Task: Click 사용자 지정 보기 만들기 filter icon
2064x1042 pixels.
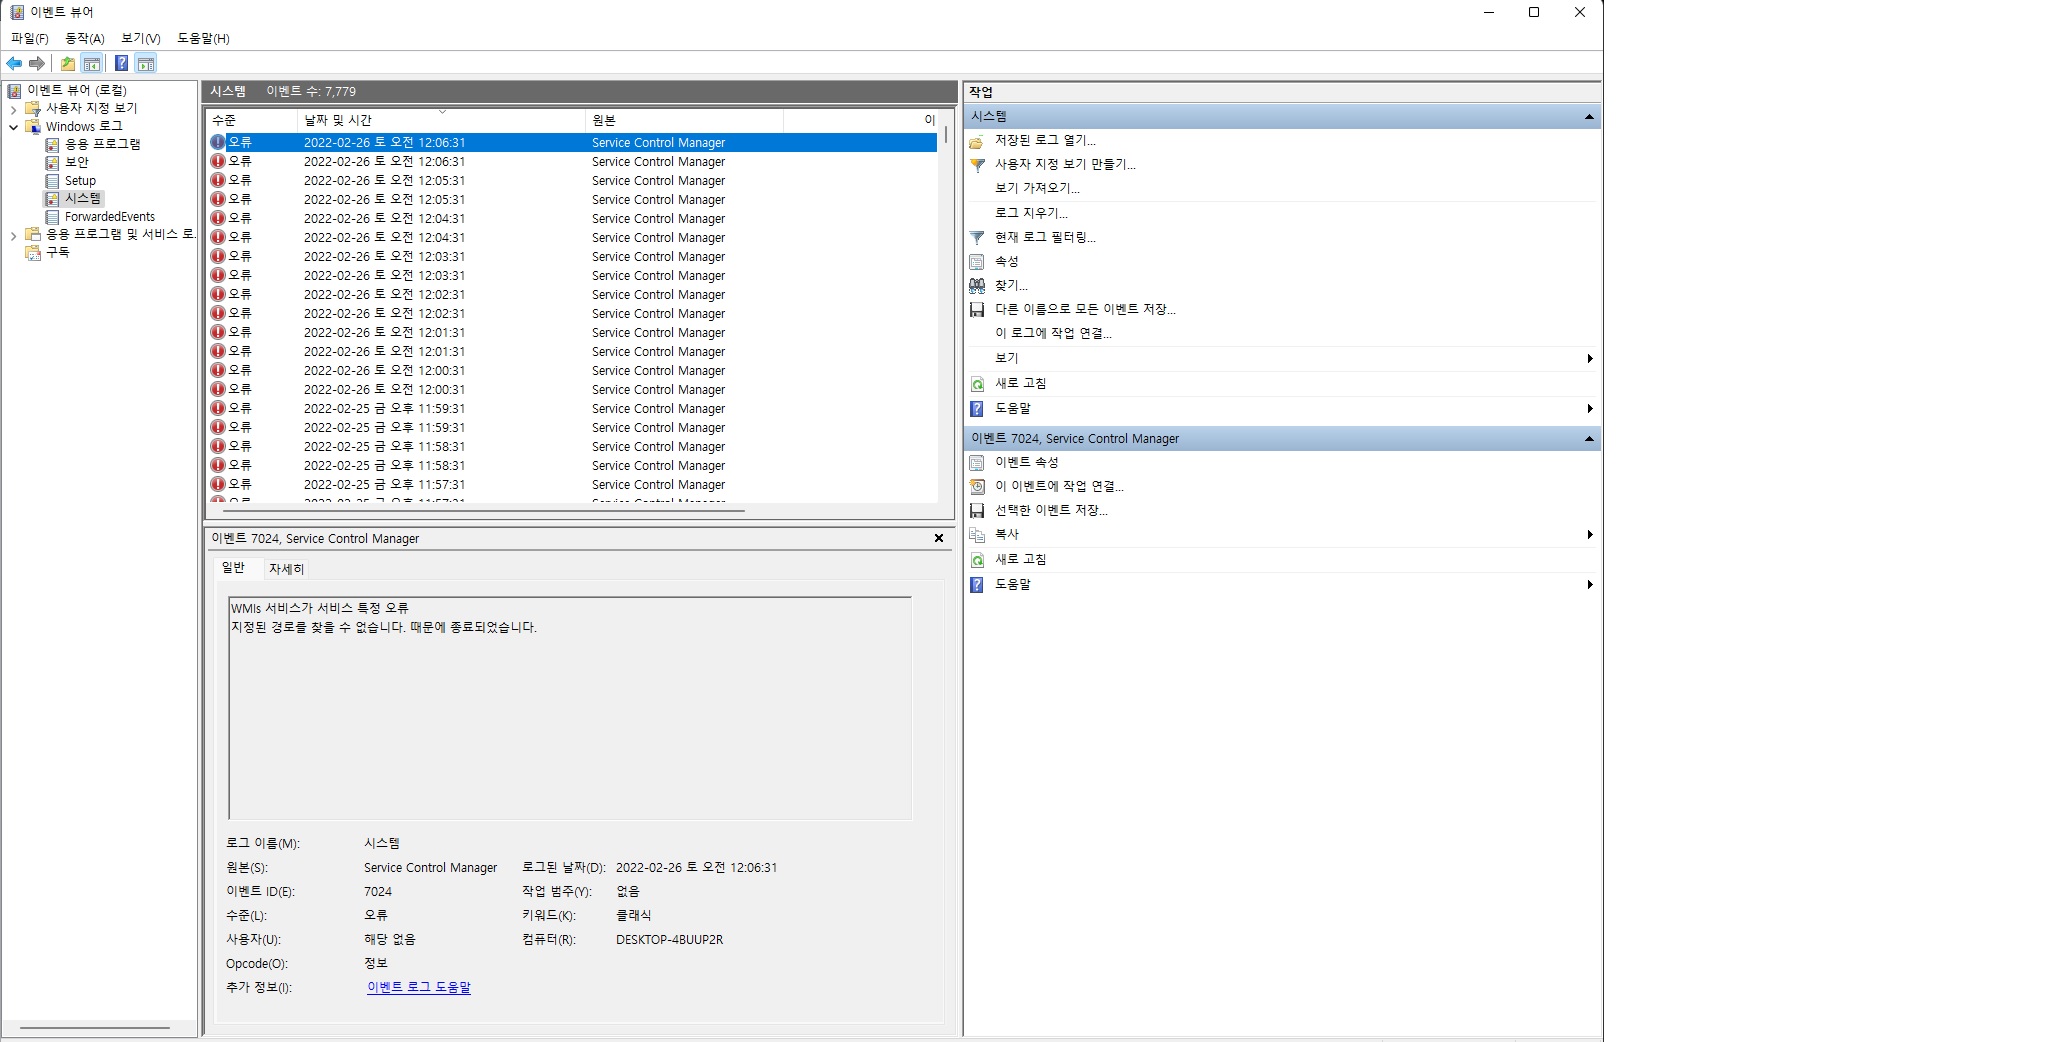Action: [x=978, y=165]
